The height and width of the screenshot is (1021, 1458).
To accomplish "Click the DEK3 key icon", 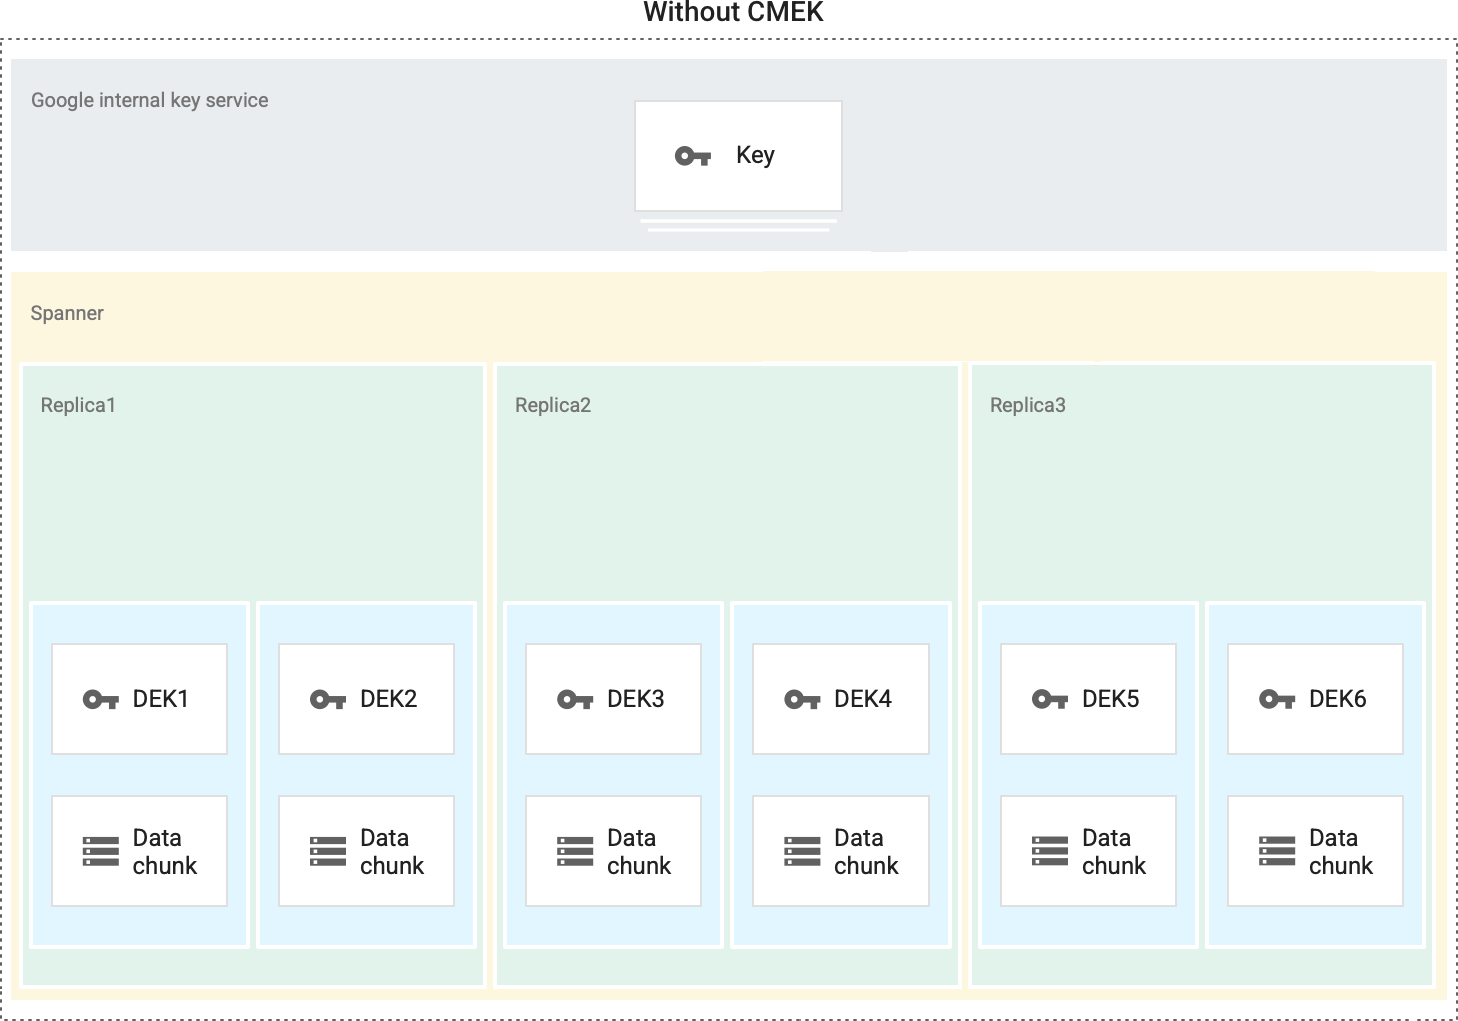I will click(575, 699).
